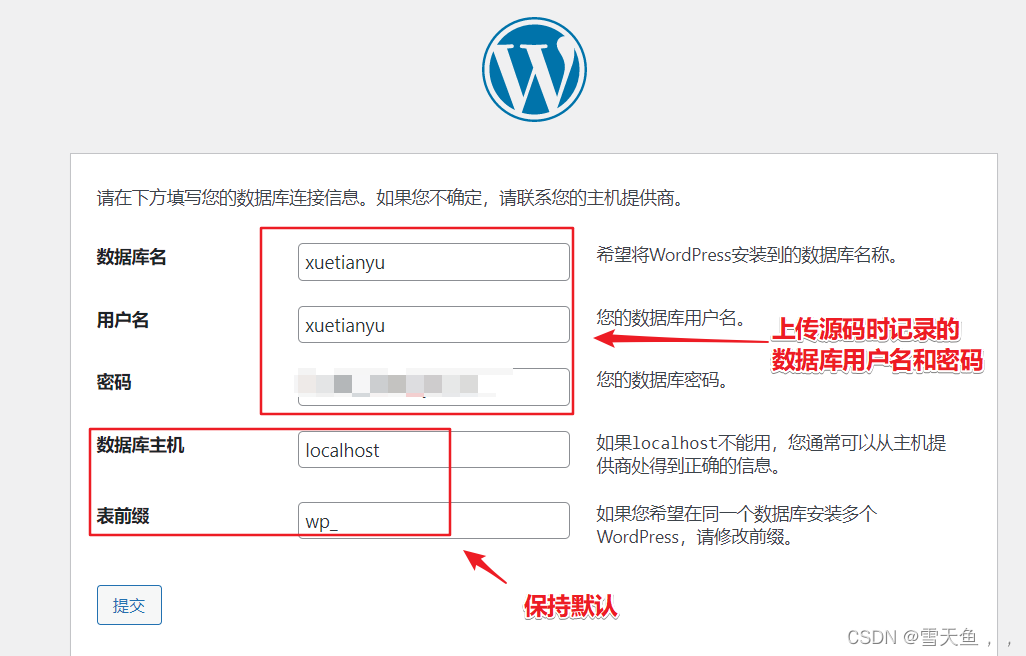Click the table prefix help text 请修改前缀

pos(736,525)
